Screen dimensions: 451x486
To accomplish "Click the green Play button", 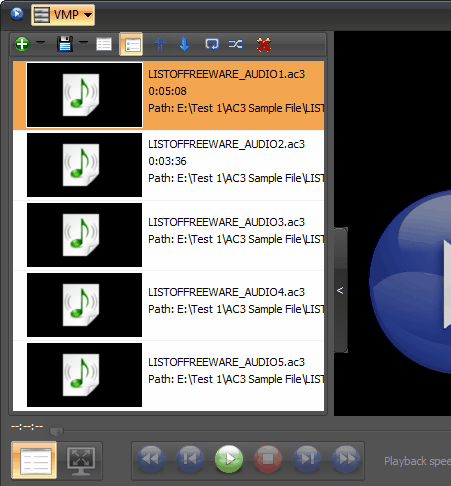I will pyautogui.click(x=229, y=459).
